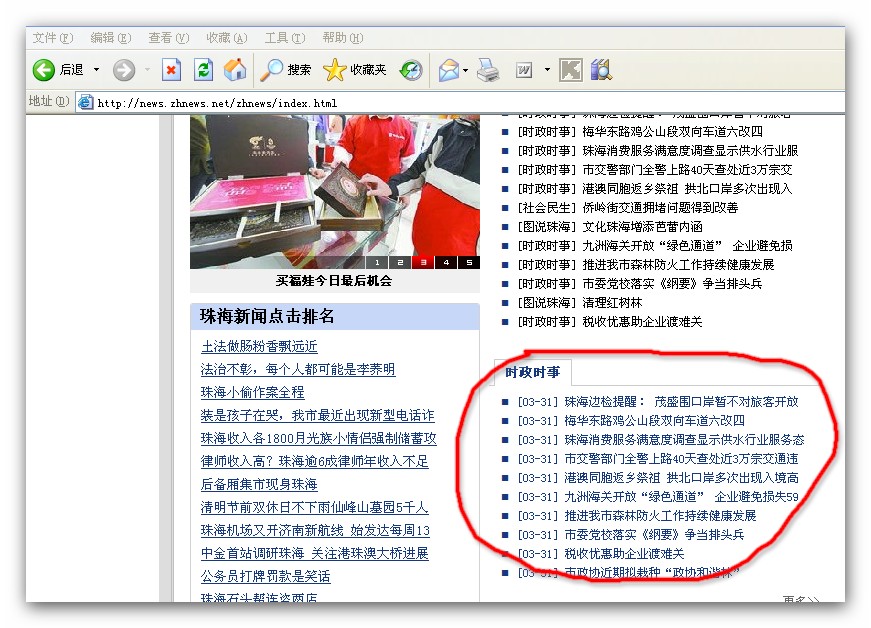871x628 pixels.
Task: Open the [时政时事] 梅华东路鸡公山段双向车道六改四 link
Action: [x=640, y=132]
